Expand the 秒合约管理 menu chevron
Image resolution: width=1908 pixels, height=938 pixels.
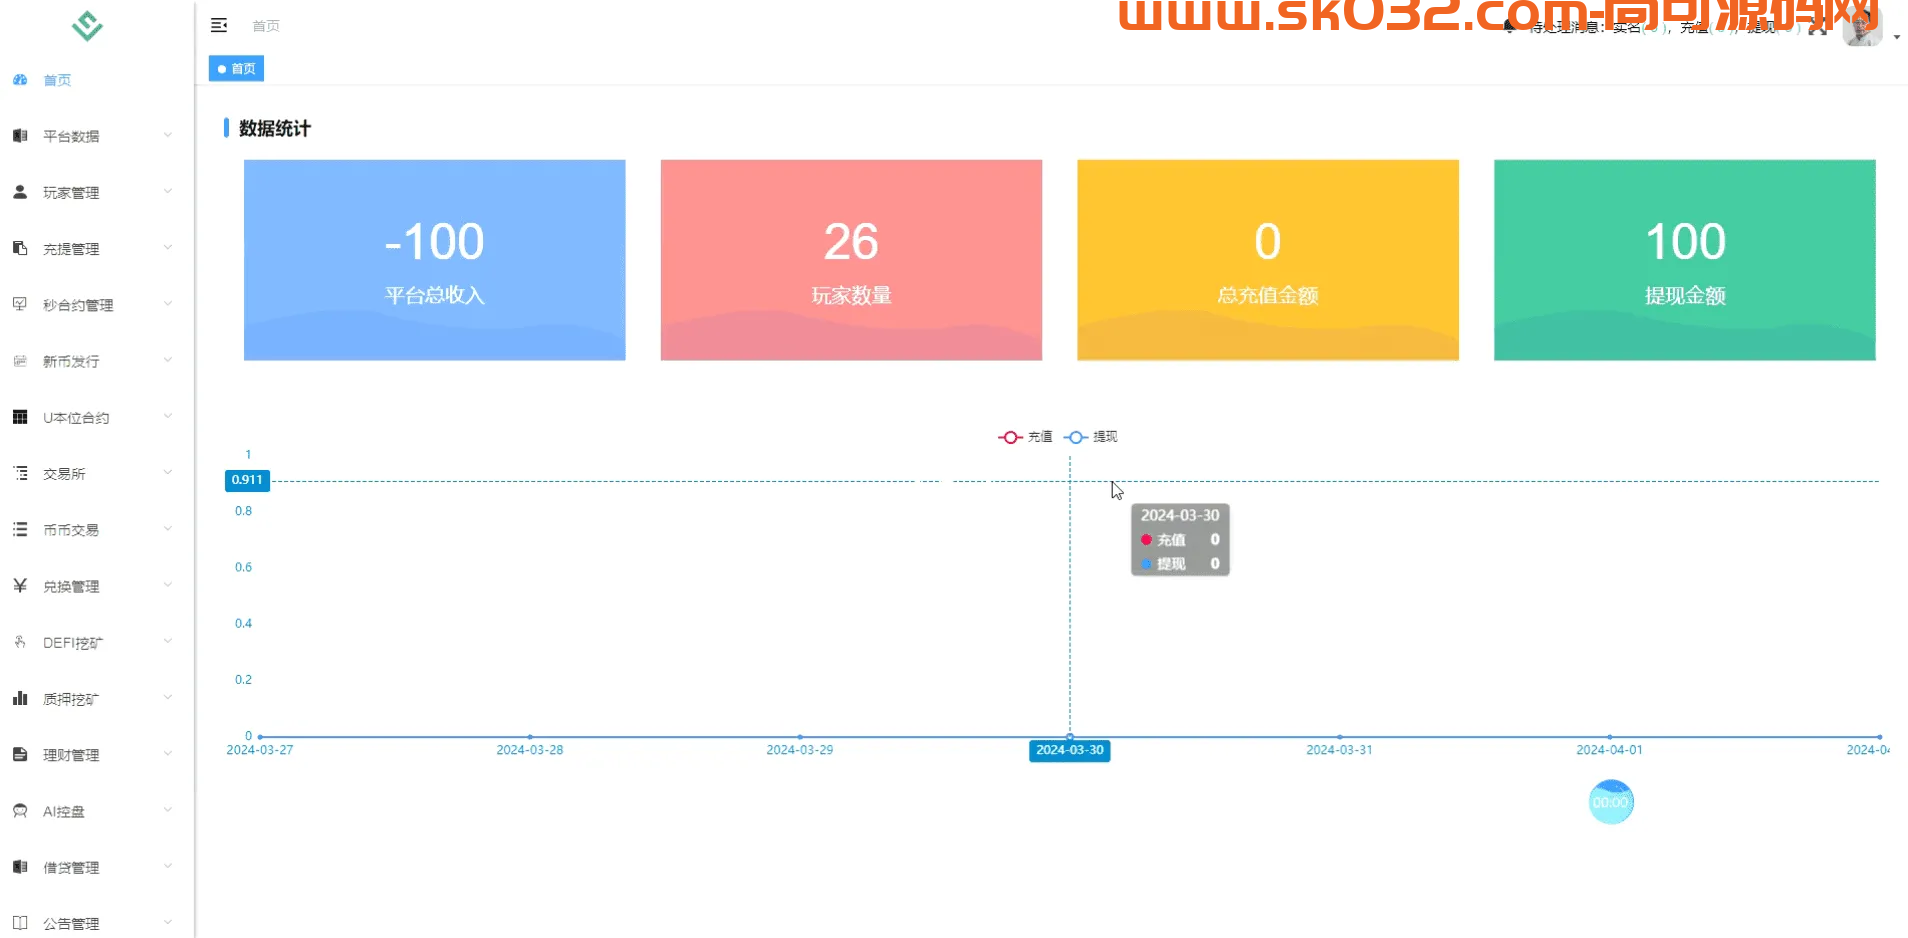pyautogui.click(x=168, y=304)
